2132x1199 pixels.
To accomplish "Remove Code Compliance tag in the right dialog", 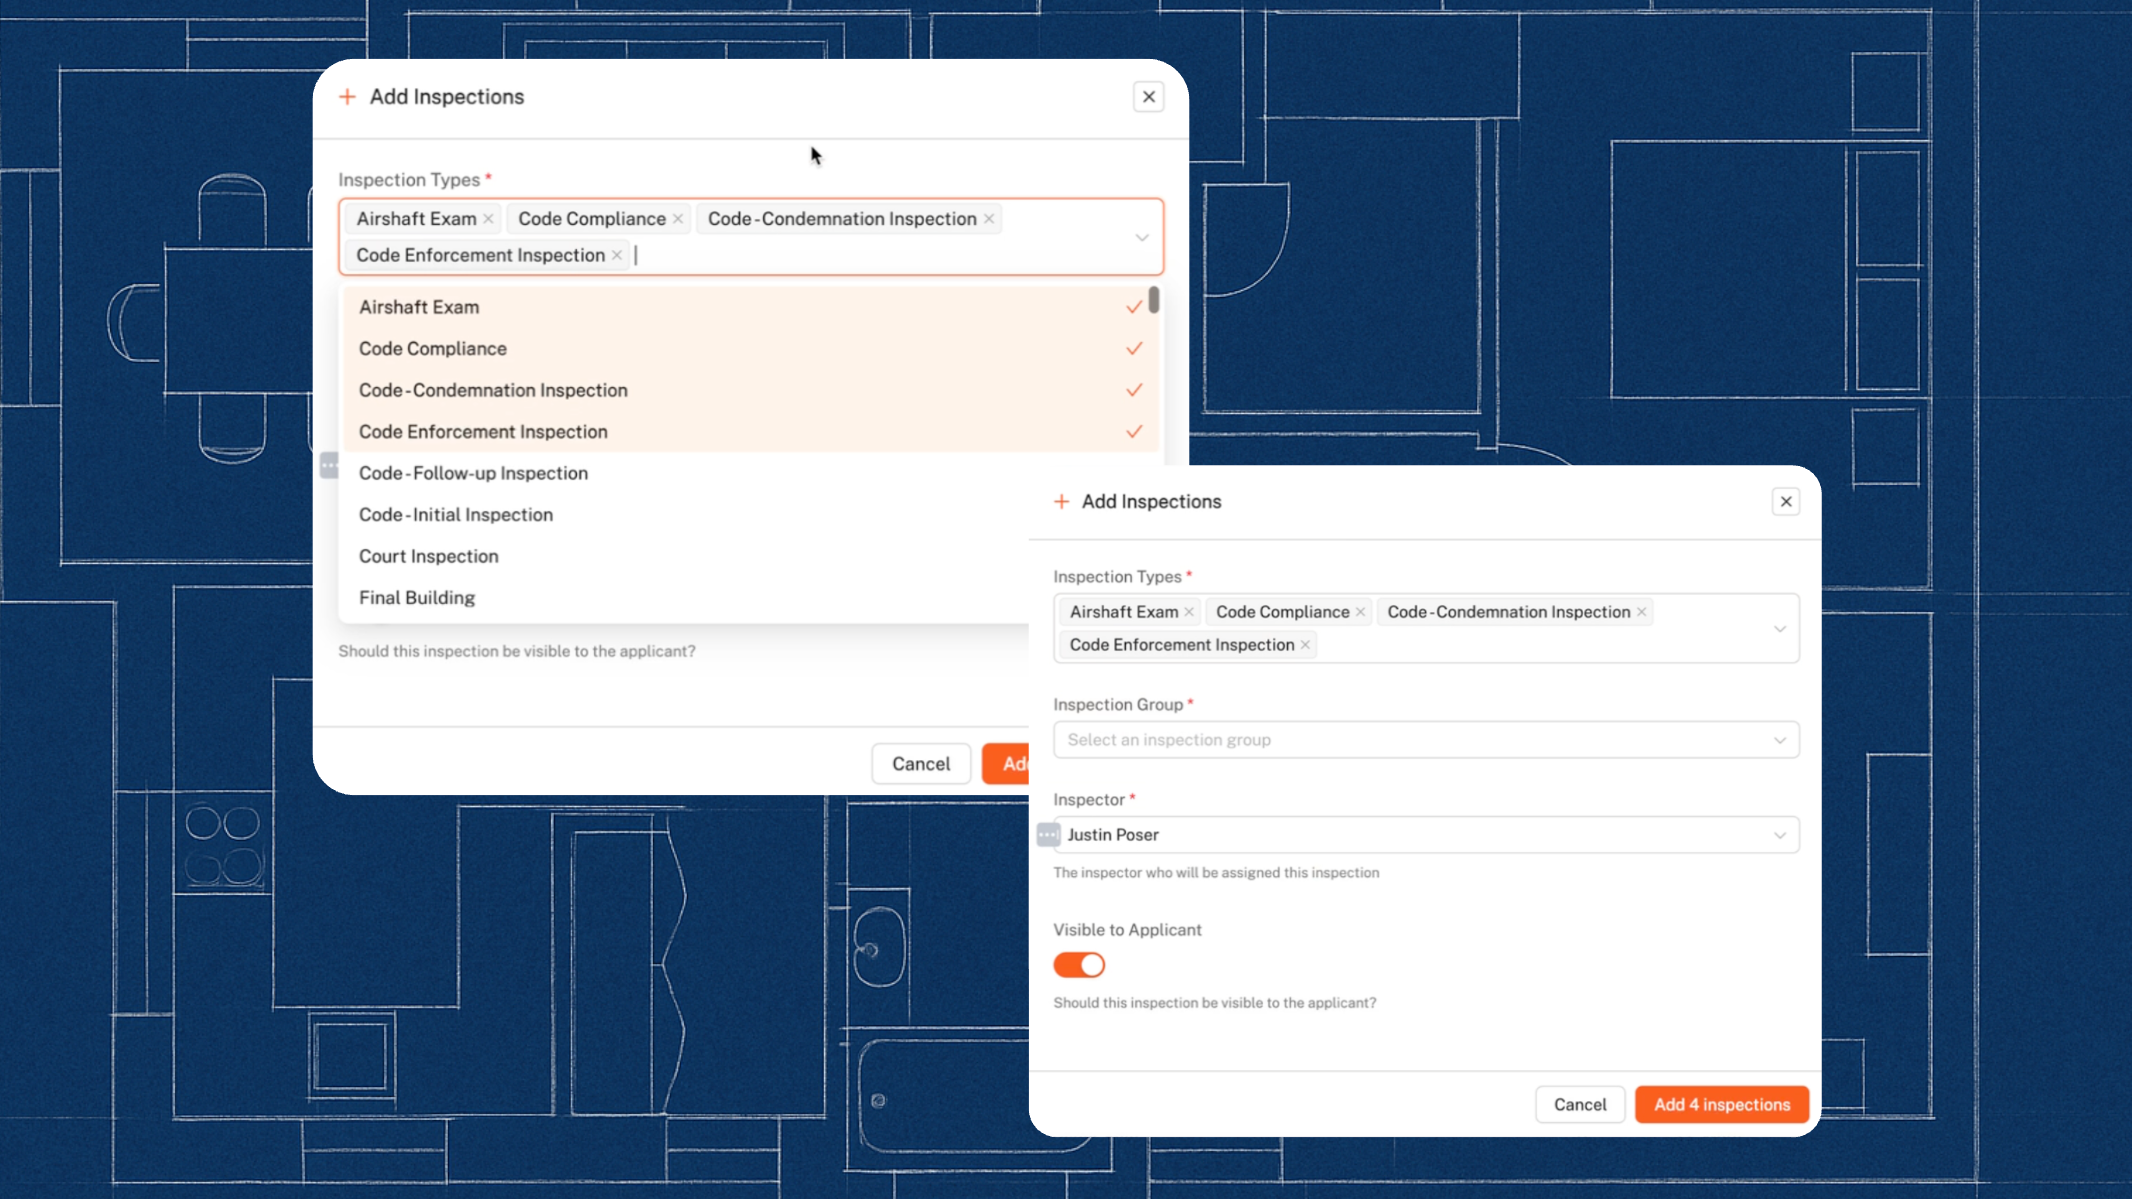I will click(x=1360, y=612).
